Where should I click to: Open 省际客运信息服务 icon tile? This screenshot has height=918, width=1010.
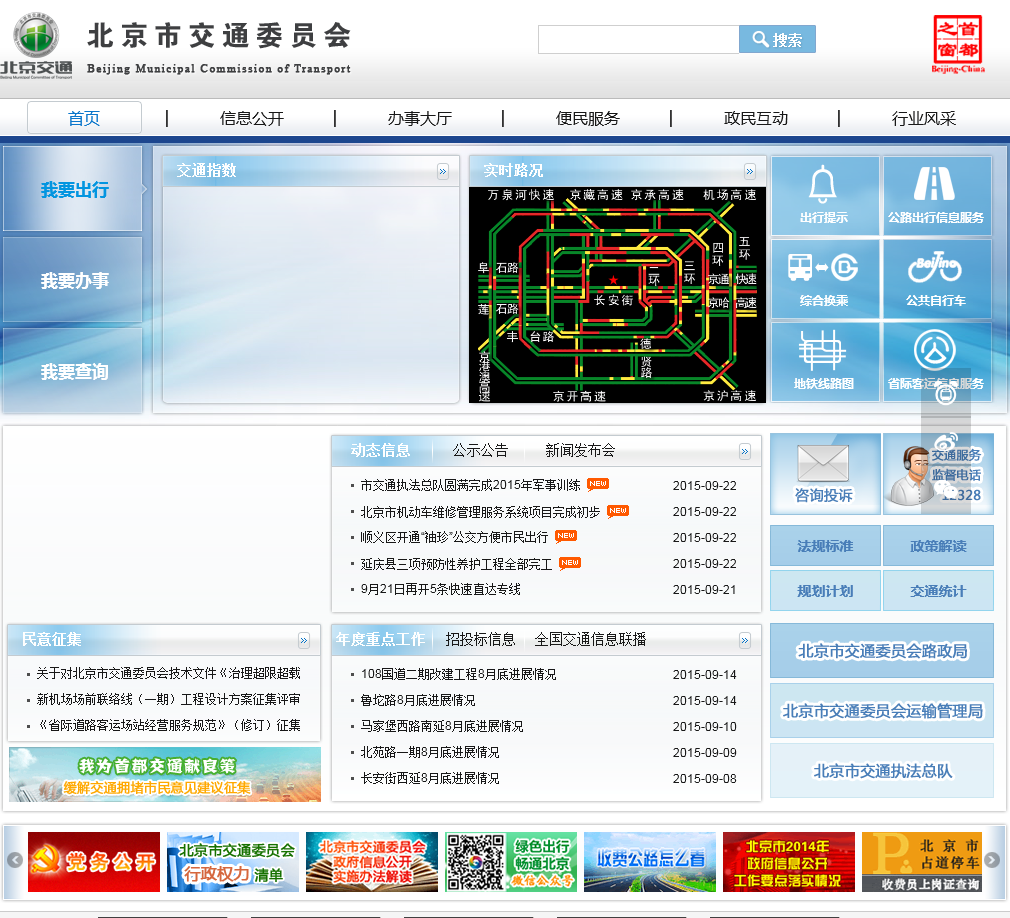point(937,362)
